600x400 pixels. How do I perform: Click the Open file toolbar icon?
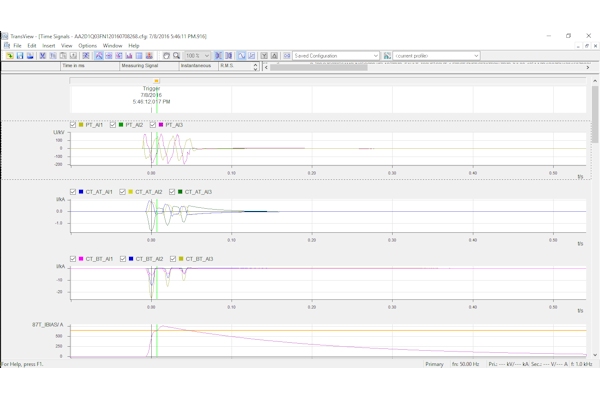pyautogui.click(x=10, y=56)
